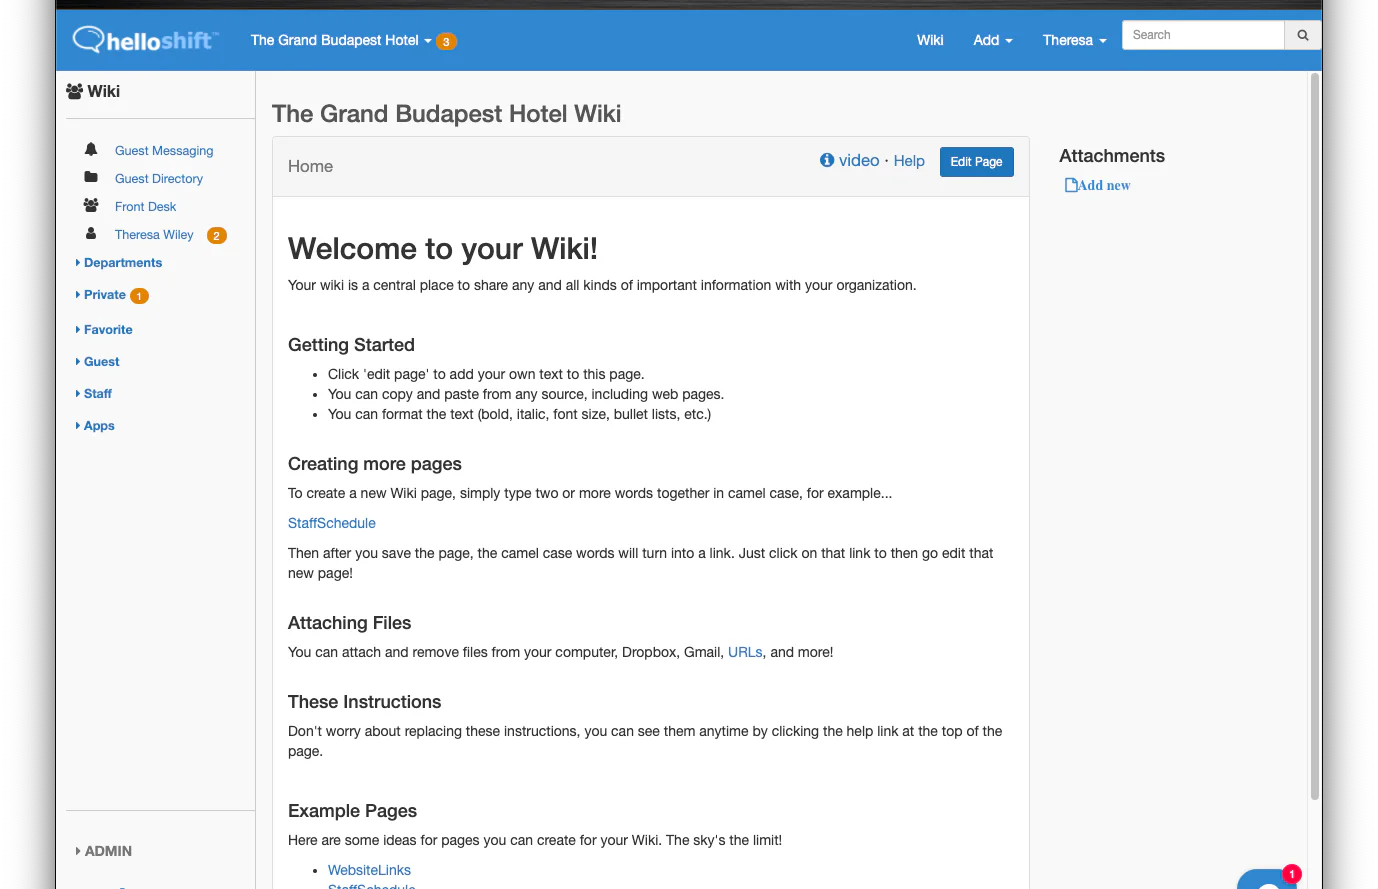Expand the Apps section
The image size is (1378, 889).
click(95, 426)
